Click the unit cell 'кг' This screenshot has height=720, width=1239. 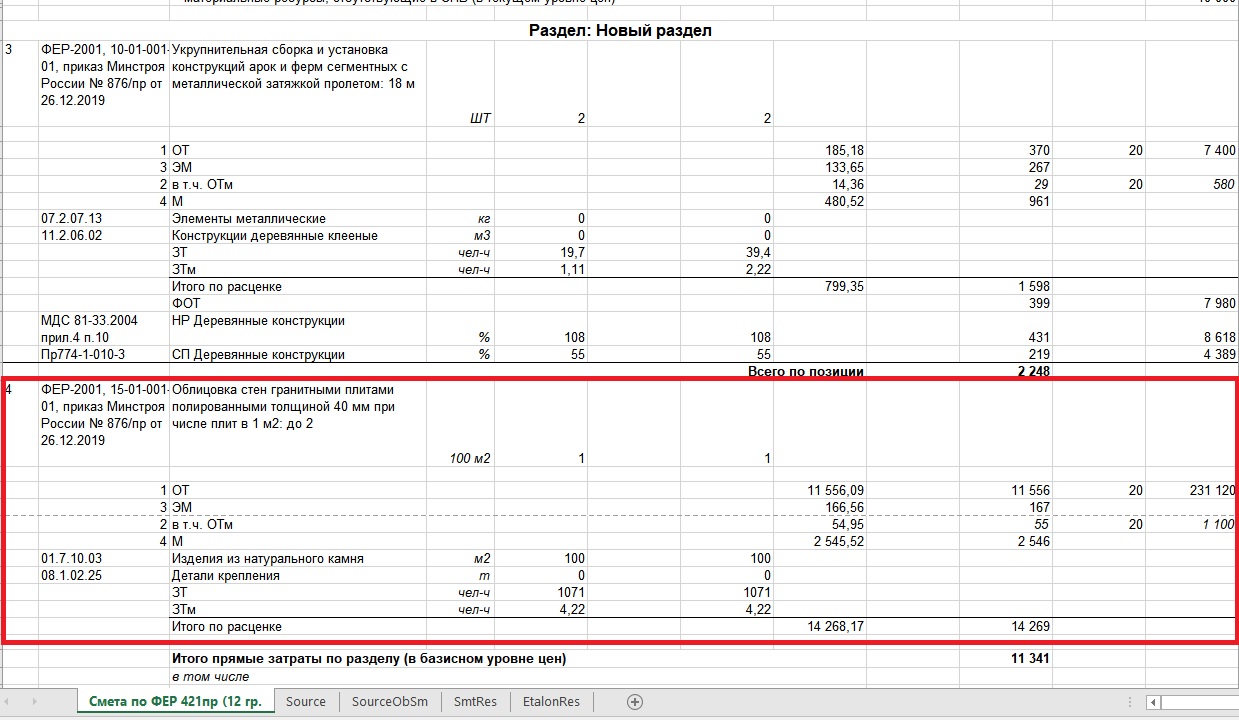click(485, 218)
